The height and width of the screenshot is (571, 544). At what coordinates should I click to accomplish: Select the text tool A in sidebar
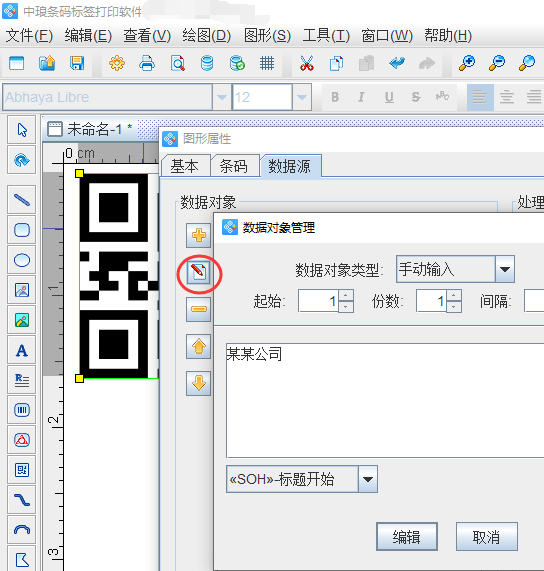pyautogui.click(x=22, y=350)
